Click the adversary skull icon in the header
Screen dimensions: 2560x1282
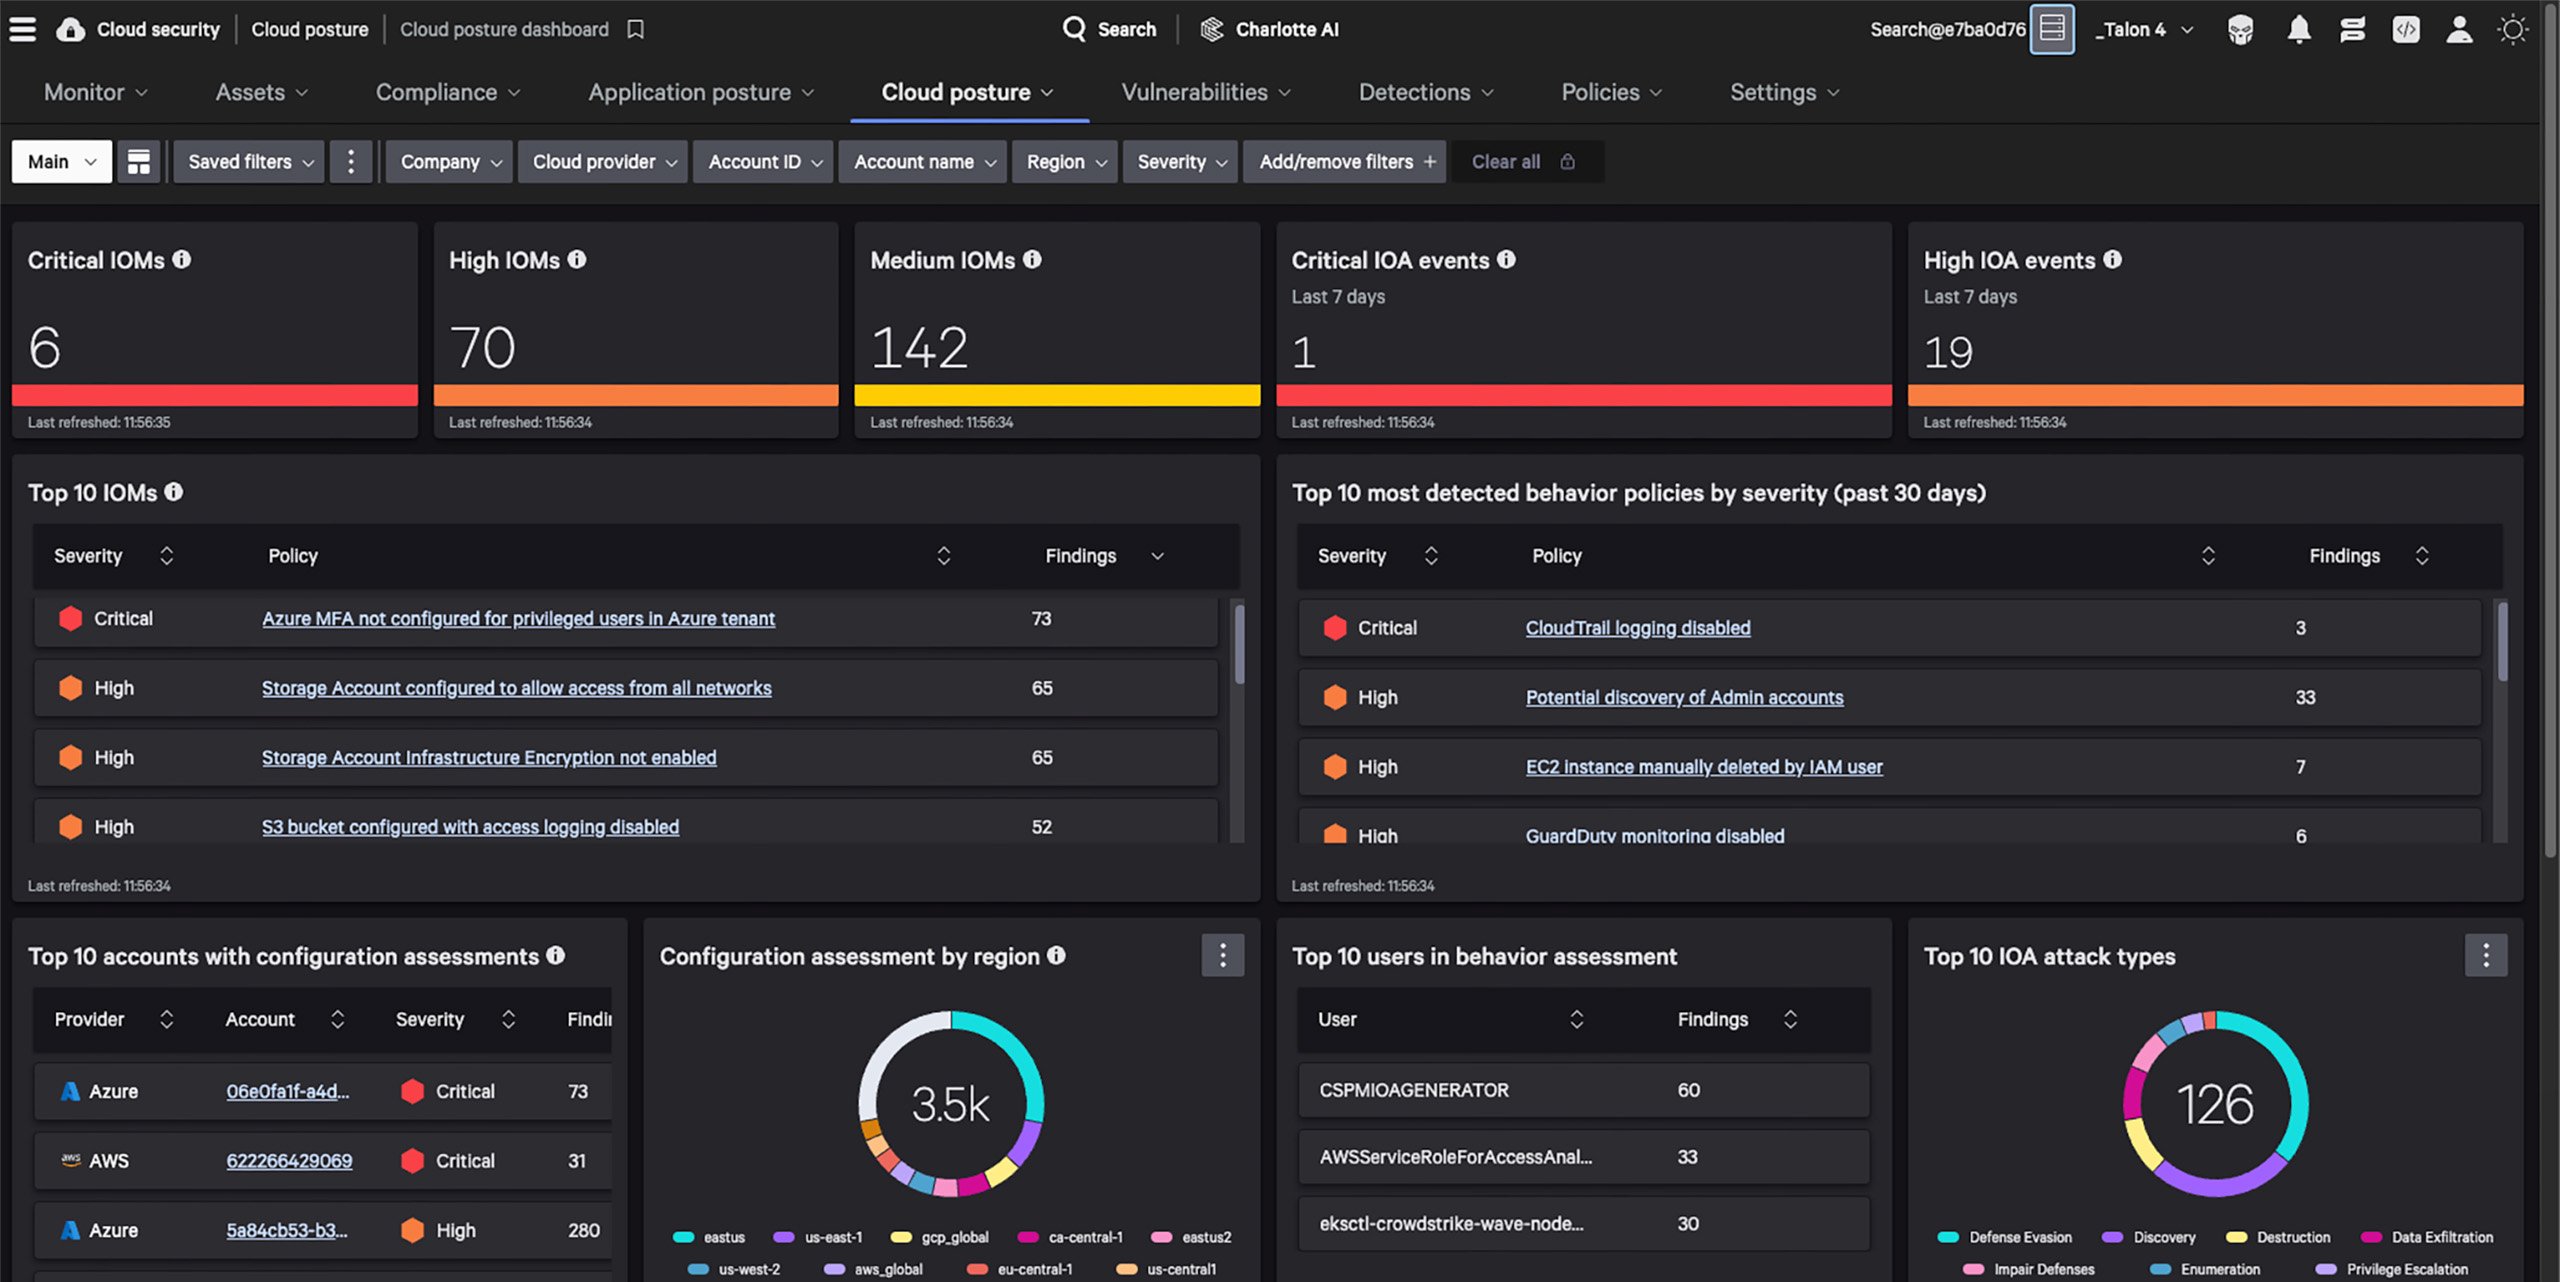tap(2240, 29)
